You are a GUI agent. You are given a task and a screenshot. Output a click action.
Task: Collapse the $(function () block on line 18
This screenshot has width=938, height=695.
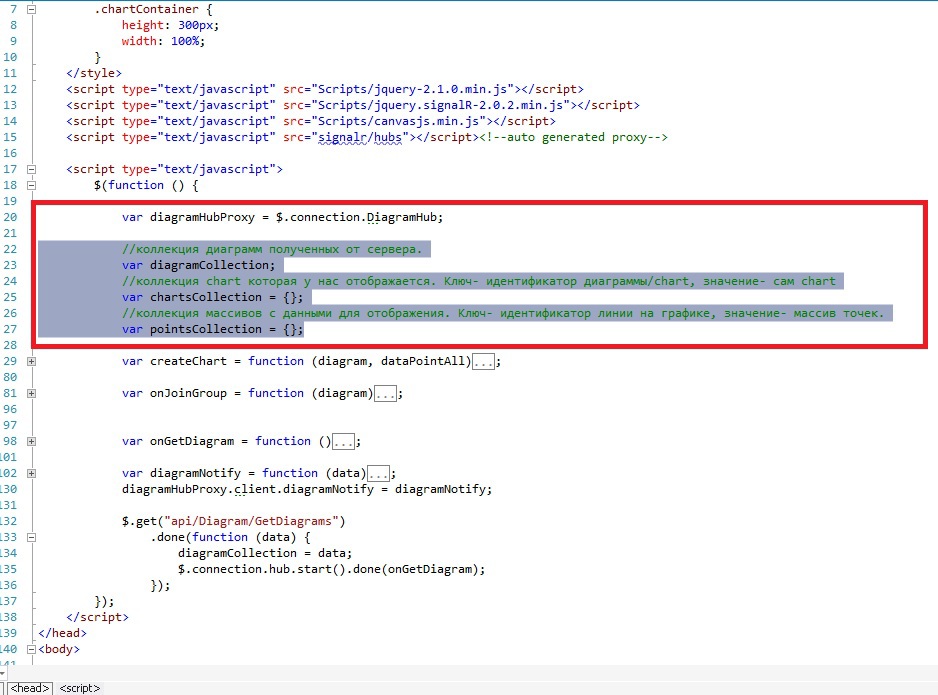click(x=32, y=185)
